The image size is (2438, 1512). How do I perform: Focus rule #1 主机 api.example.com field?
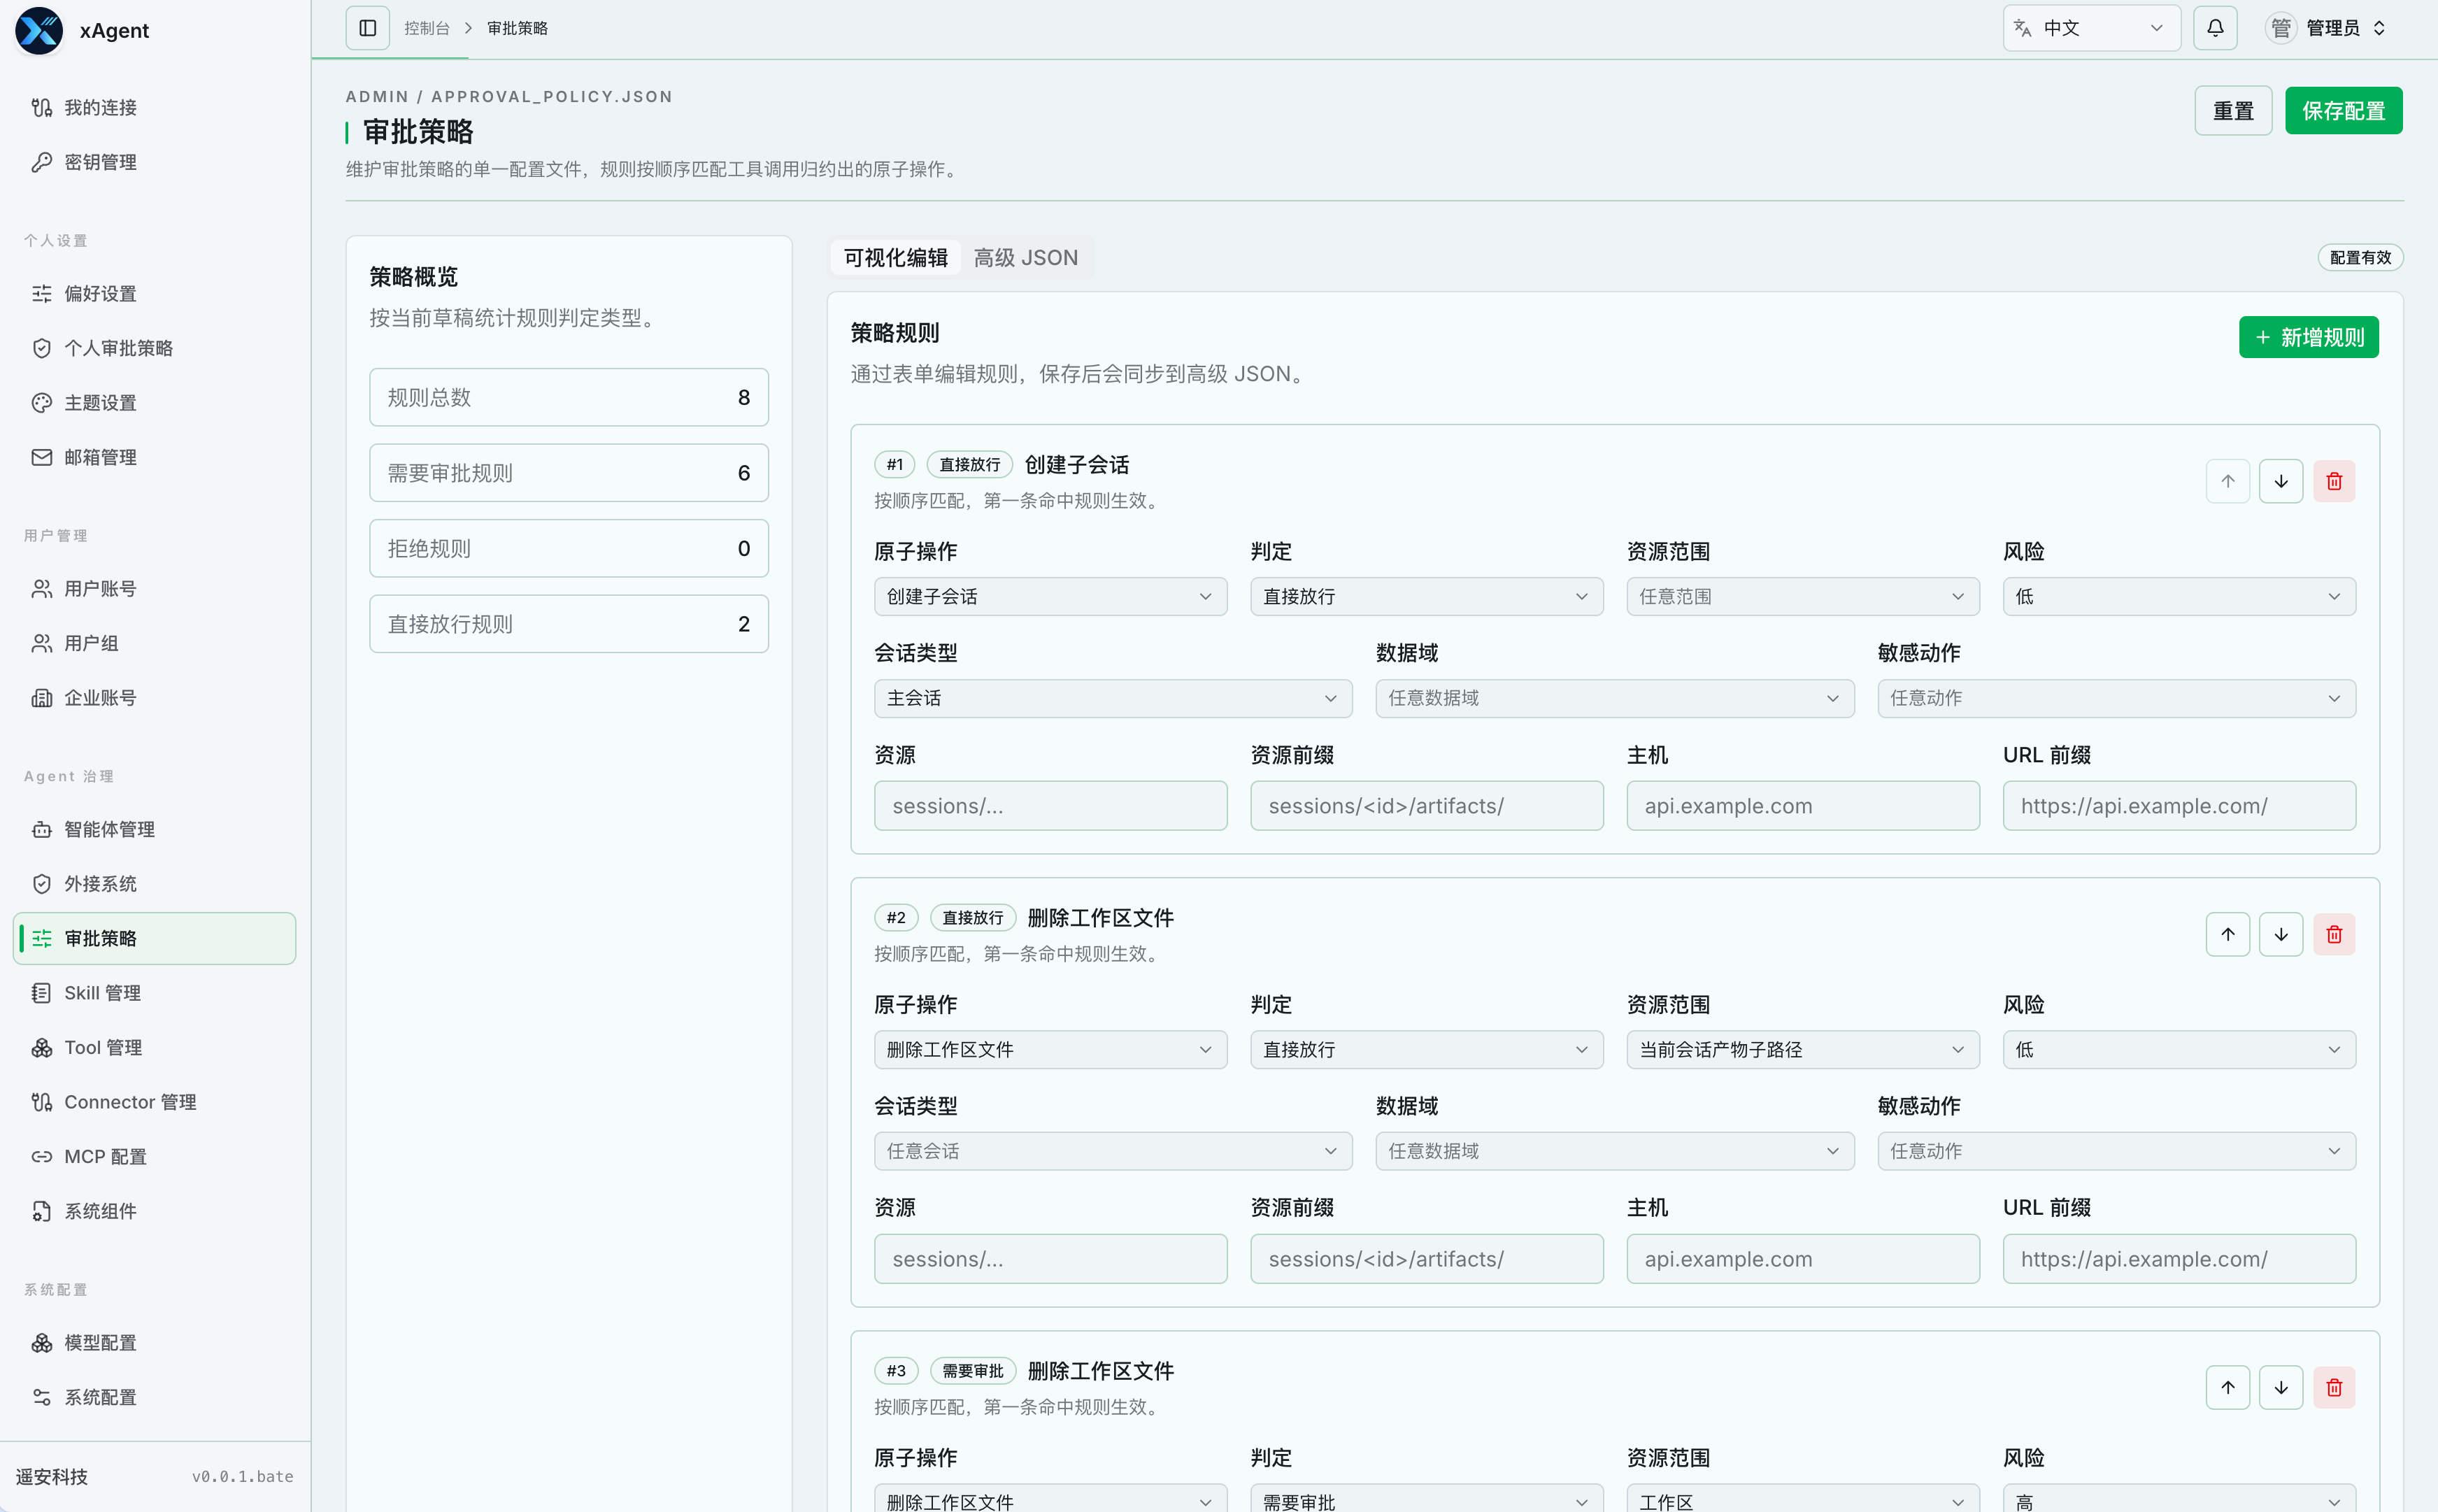[x=1802, y=806]
